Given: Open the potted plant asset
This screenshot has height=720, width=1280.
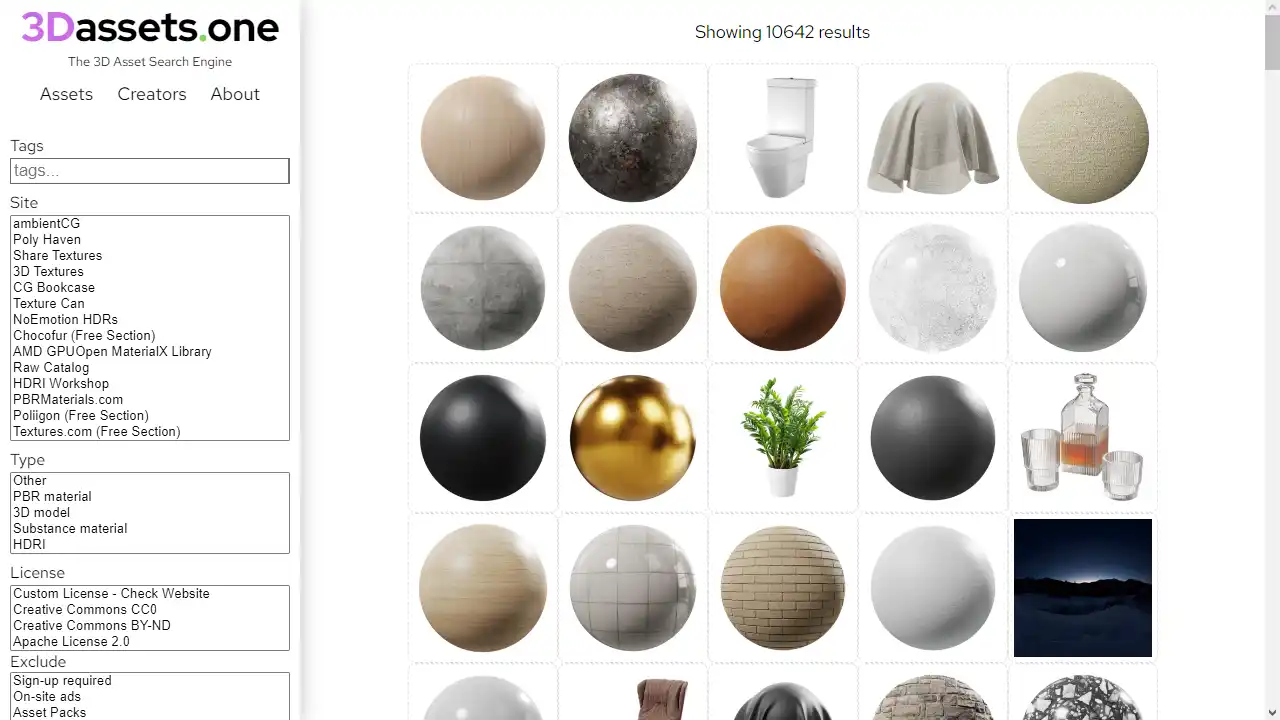Looking at the screenshot, I should pyautogui.click(x=782, y=437).
